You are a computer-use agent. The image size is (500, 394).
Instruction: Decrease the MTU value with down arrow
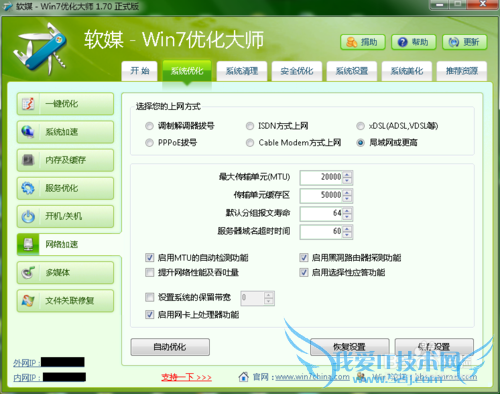pos(347,181)
